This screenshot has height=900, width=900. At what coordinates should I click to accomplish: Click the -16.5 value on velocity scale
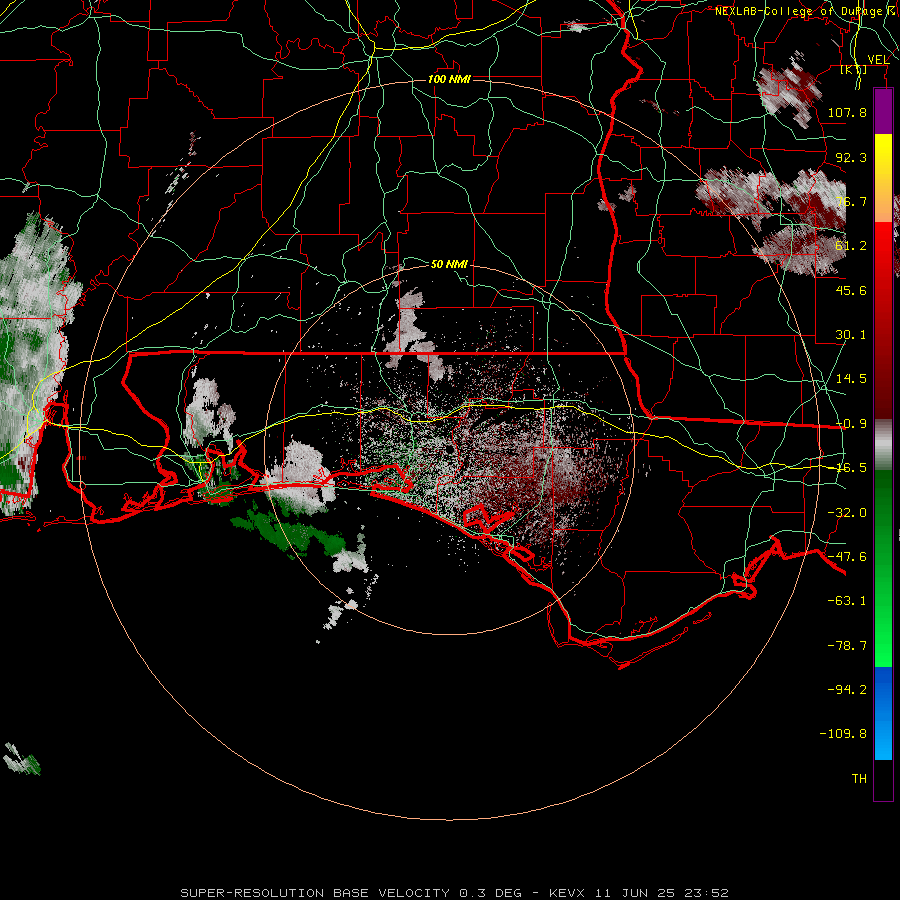(x=851, y=468)
